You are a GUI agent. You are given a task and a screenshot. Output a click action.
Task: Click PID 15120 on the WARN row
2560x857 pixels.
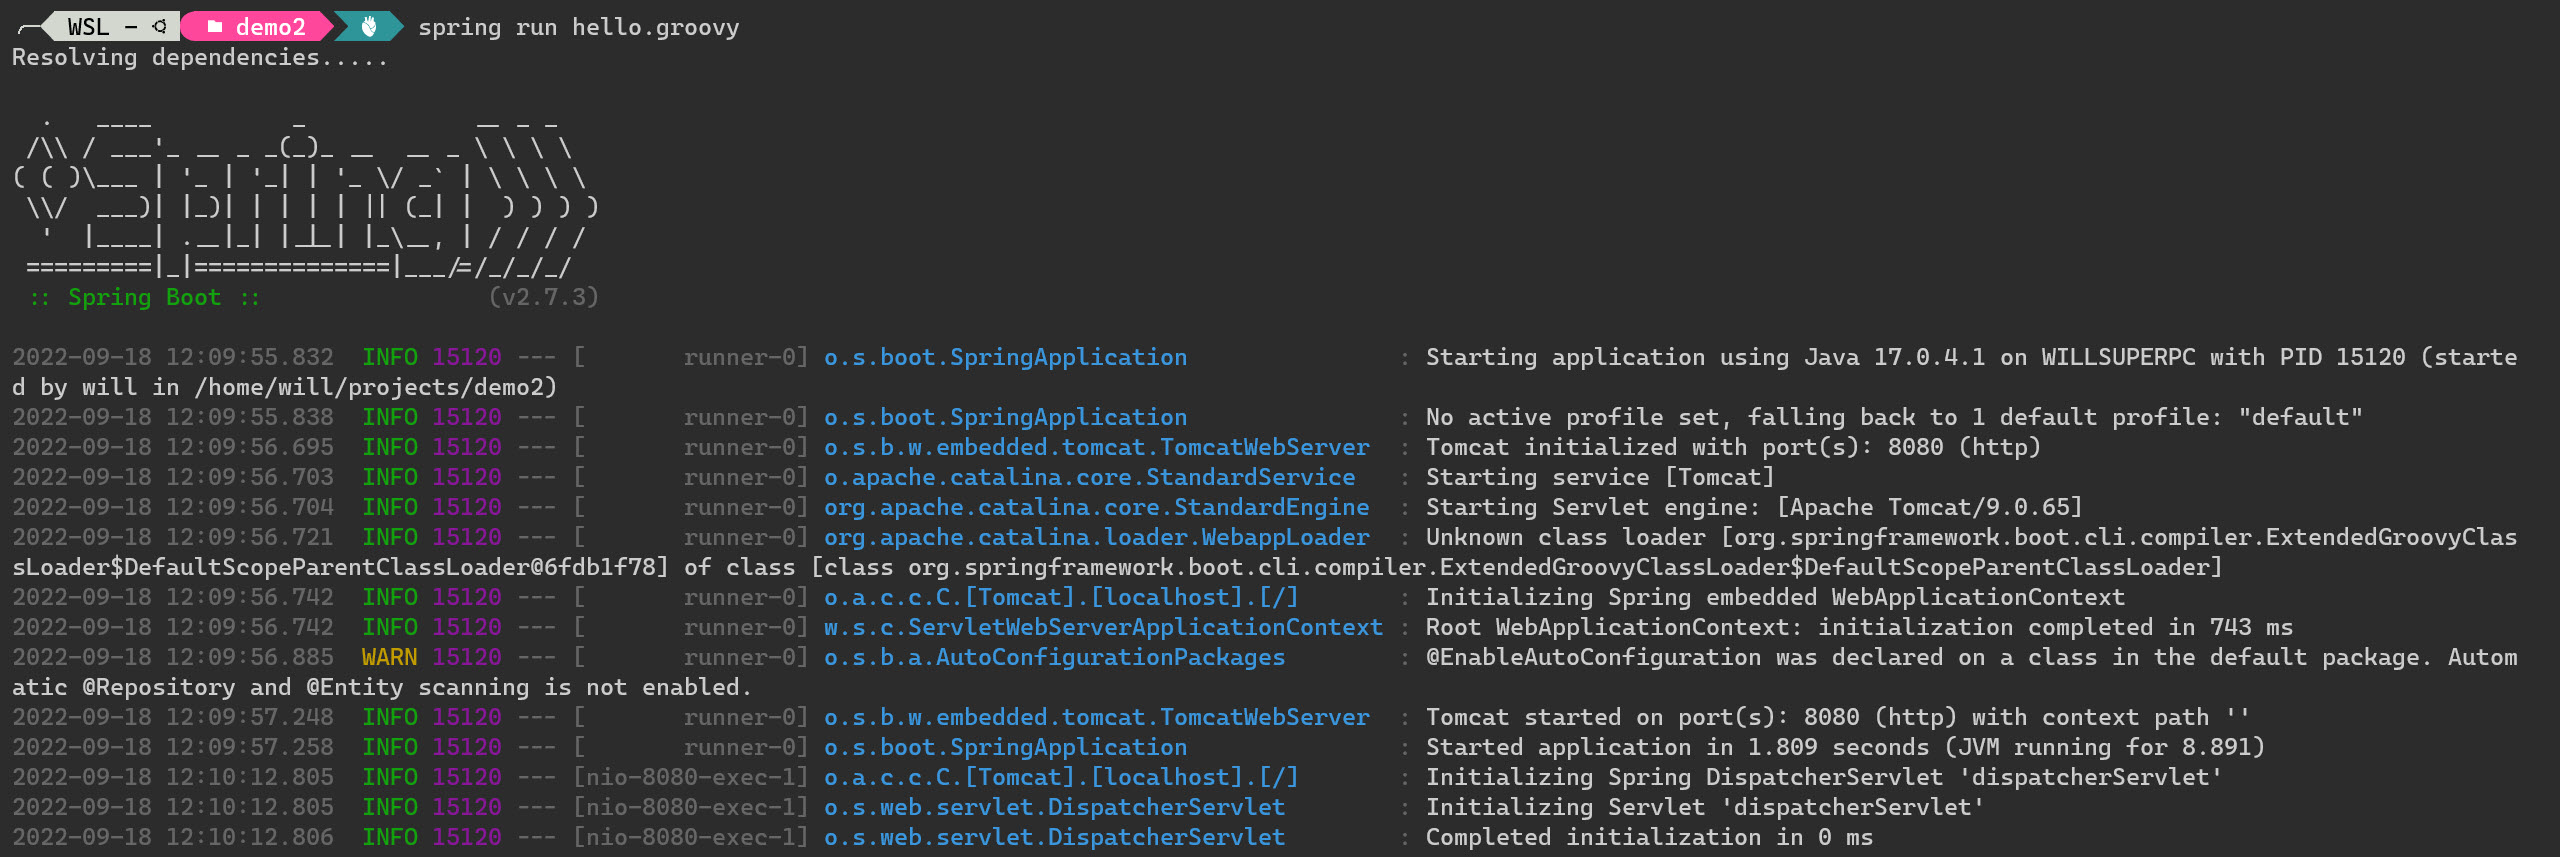click(x=467, y=657)
